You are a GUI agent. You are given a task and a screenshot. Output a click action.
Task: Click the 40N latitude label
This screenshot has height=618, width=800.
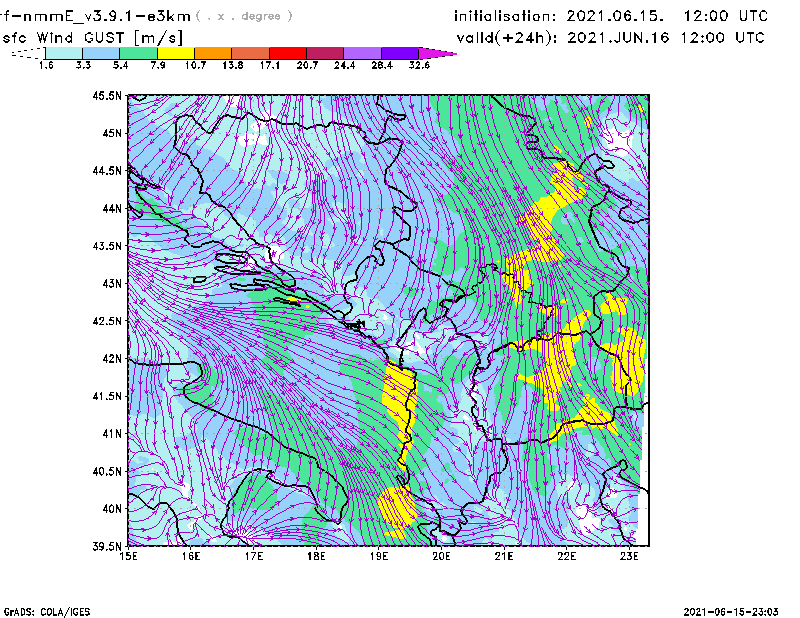(x=112, y=509)
